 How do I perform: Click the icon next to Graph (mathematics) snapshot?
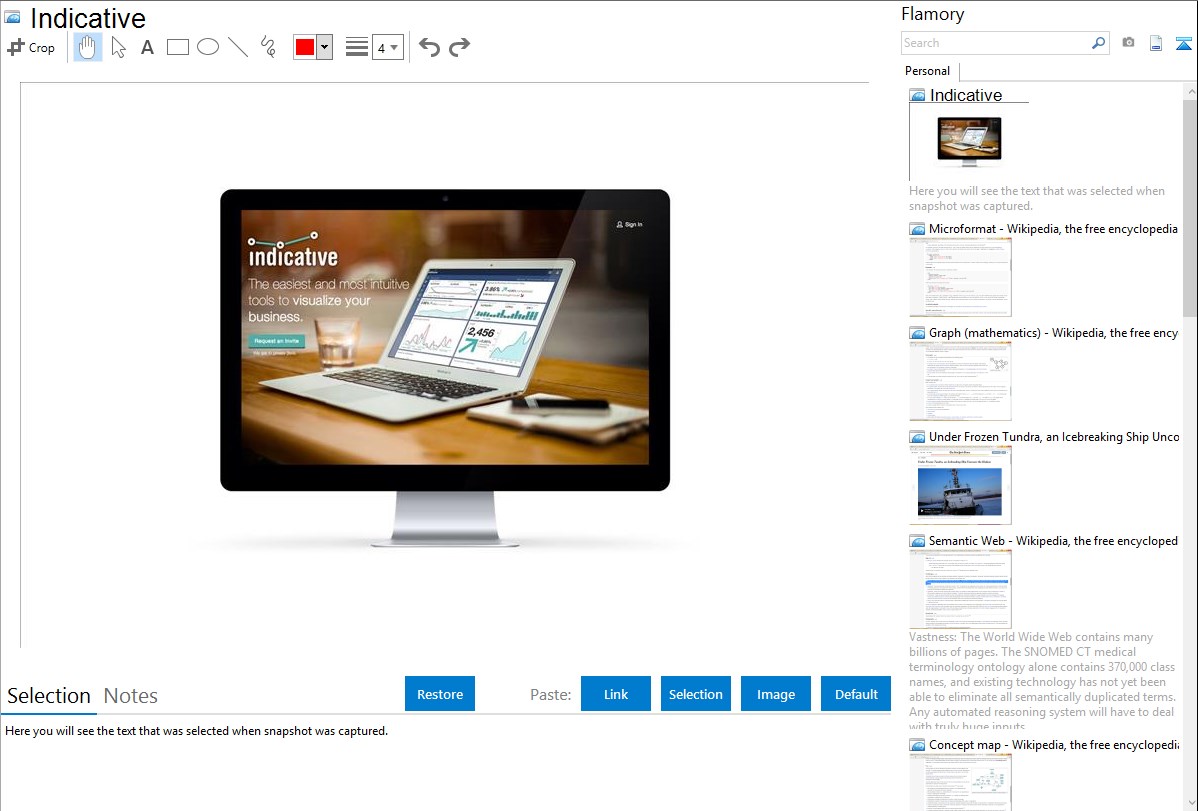pyautogui.click(x=917, y=333)
